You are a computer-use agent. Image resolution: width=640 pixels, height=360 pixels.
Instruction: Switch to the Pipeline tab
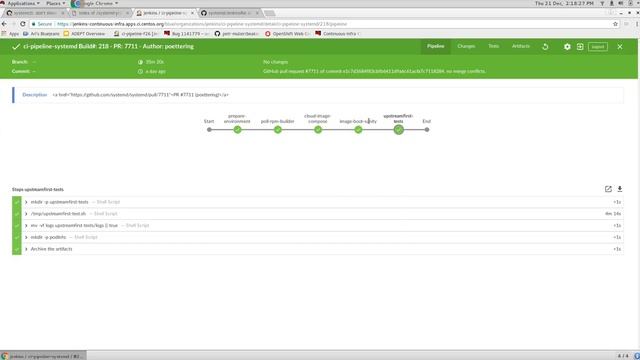pos(436,47)
